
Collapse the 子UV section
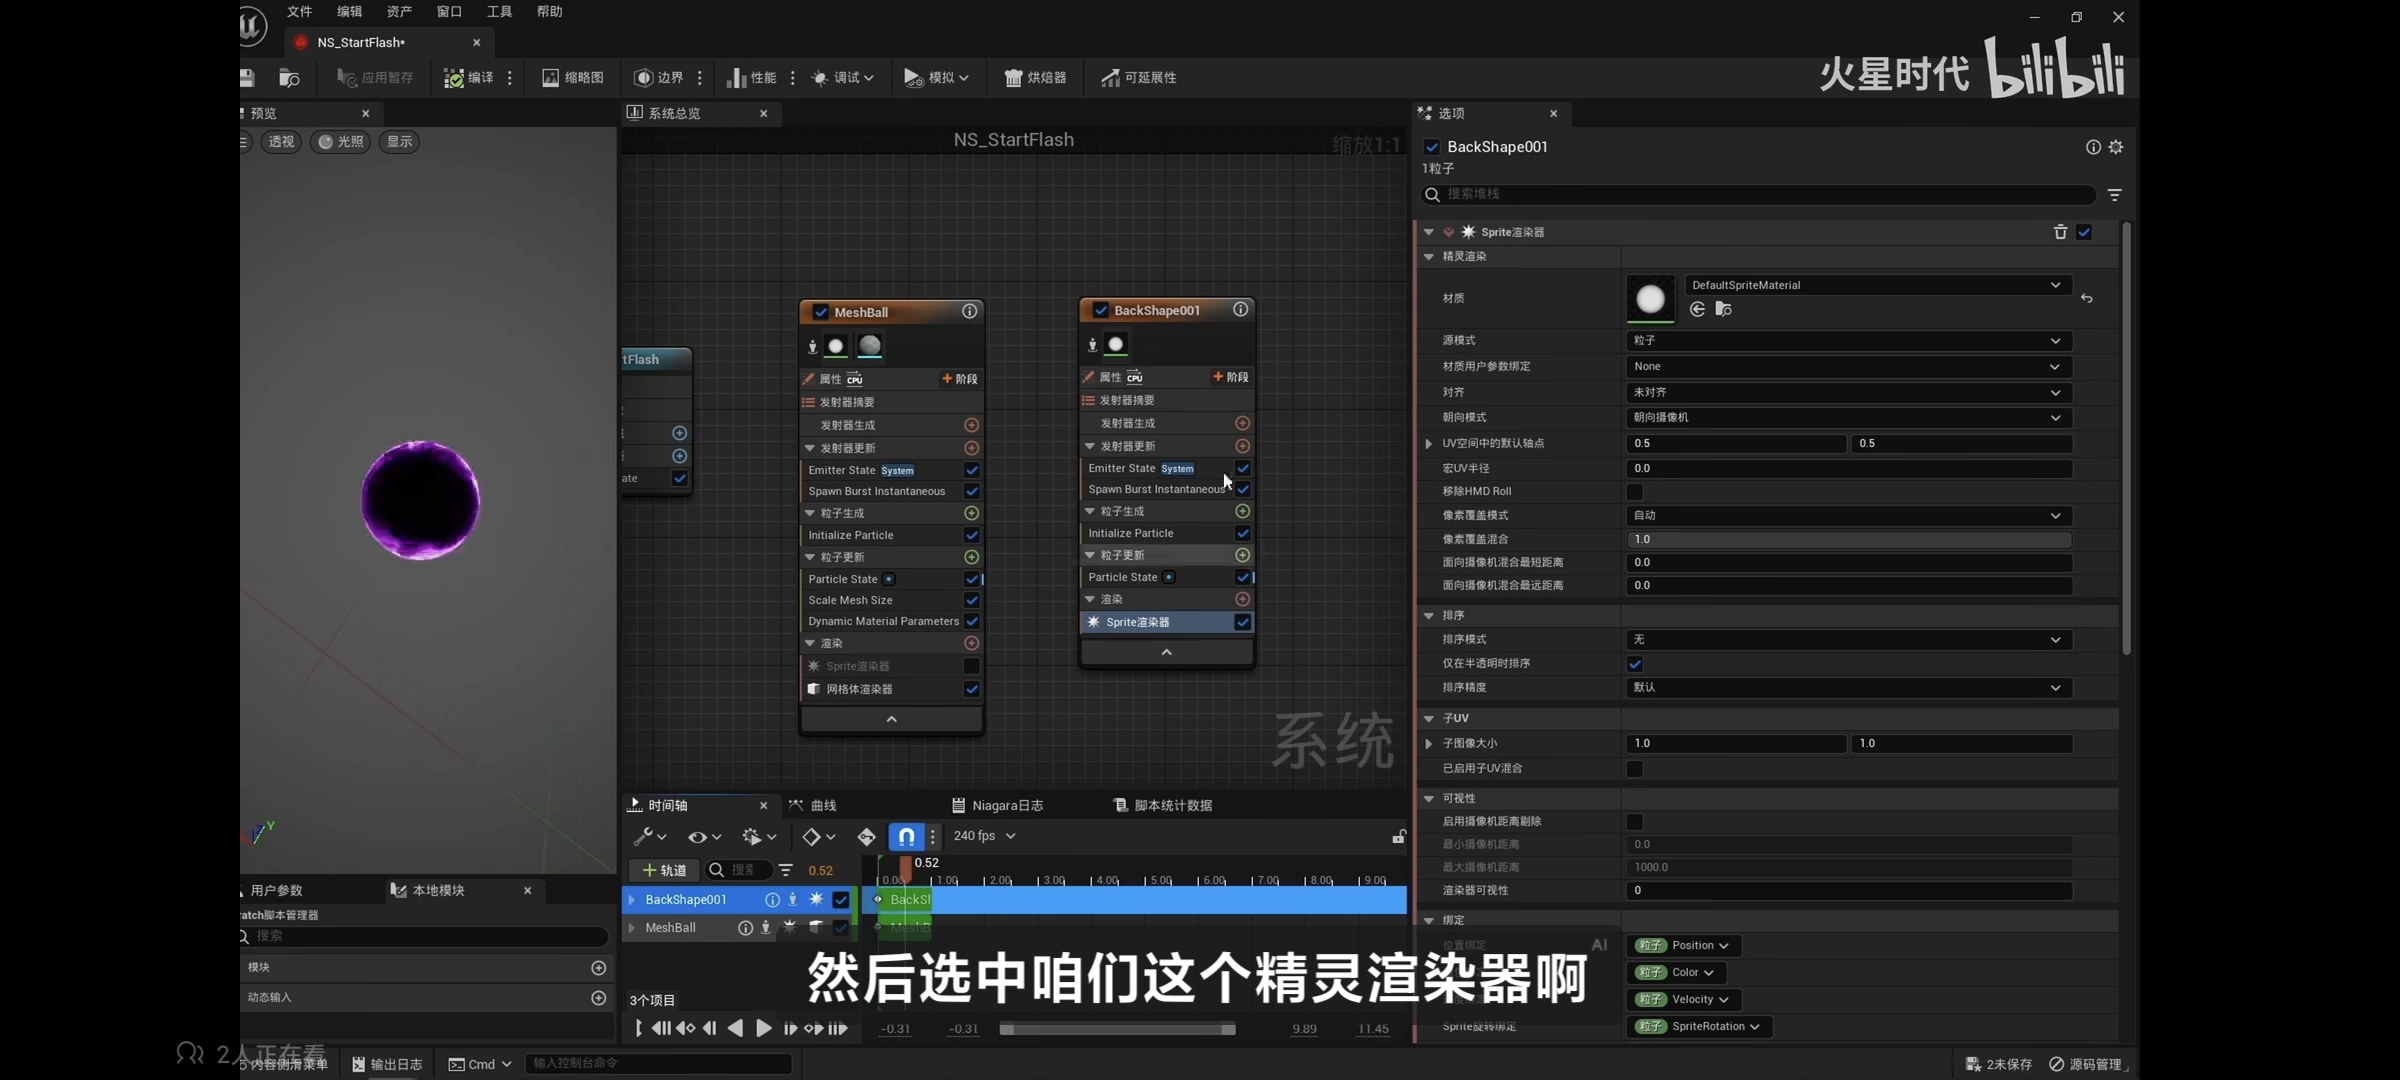click(x=1429, y=718)
